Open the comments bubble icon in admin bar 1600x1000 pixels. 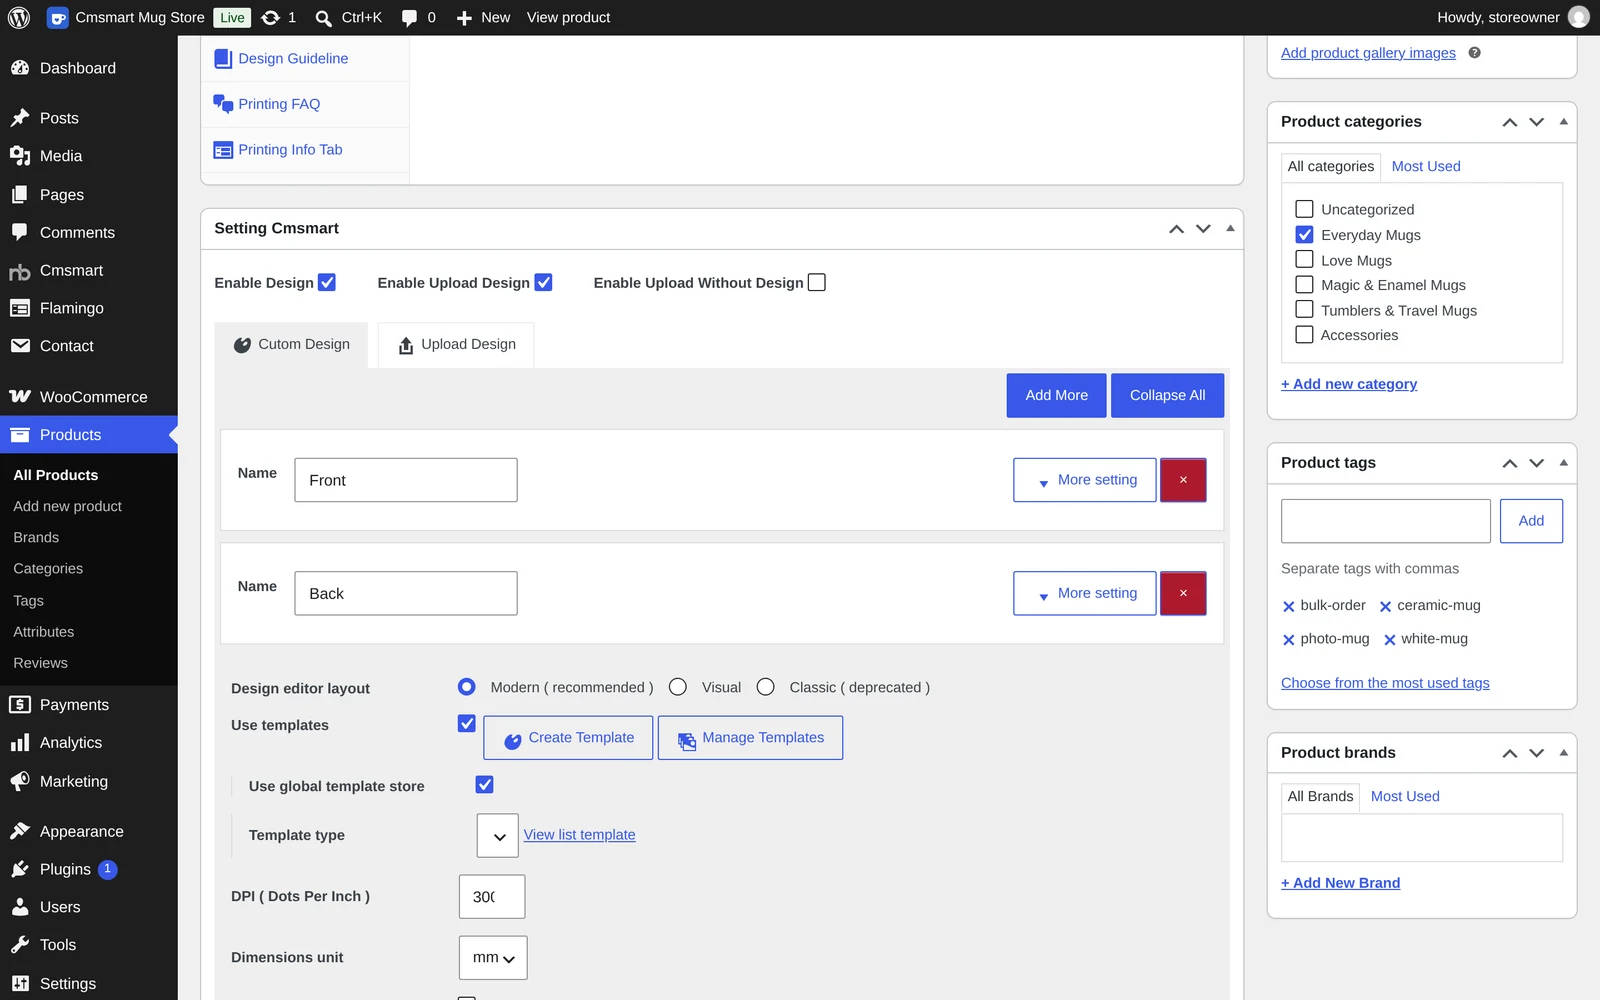click(409, 18)
